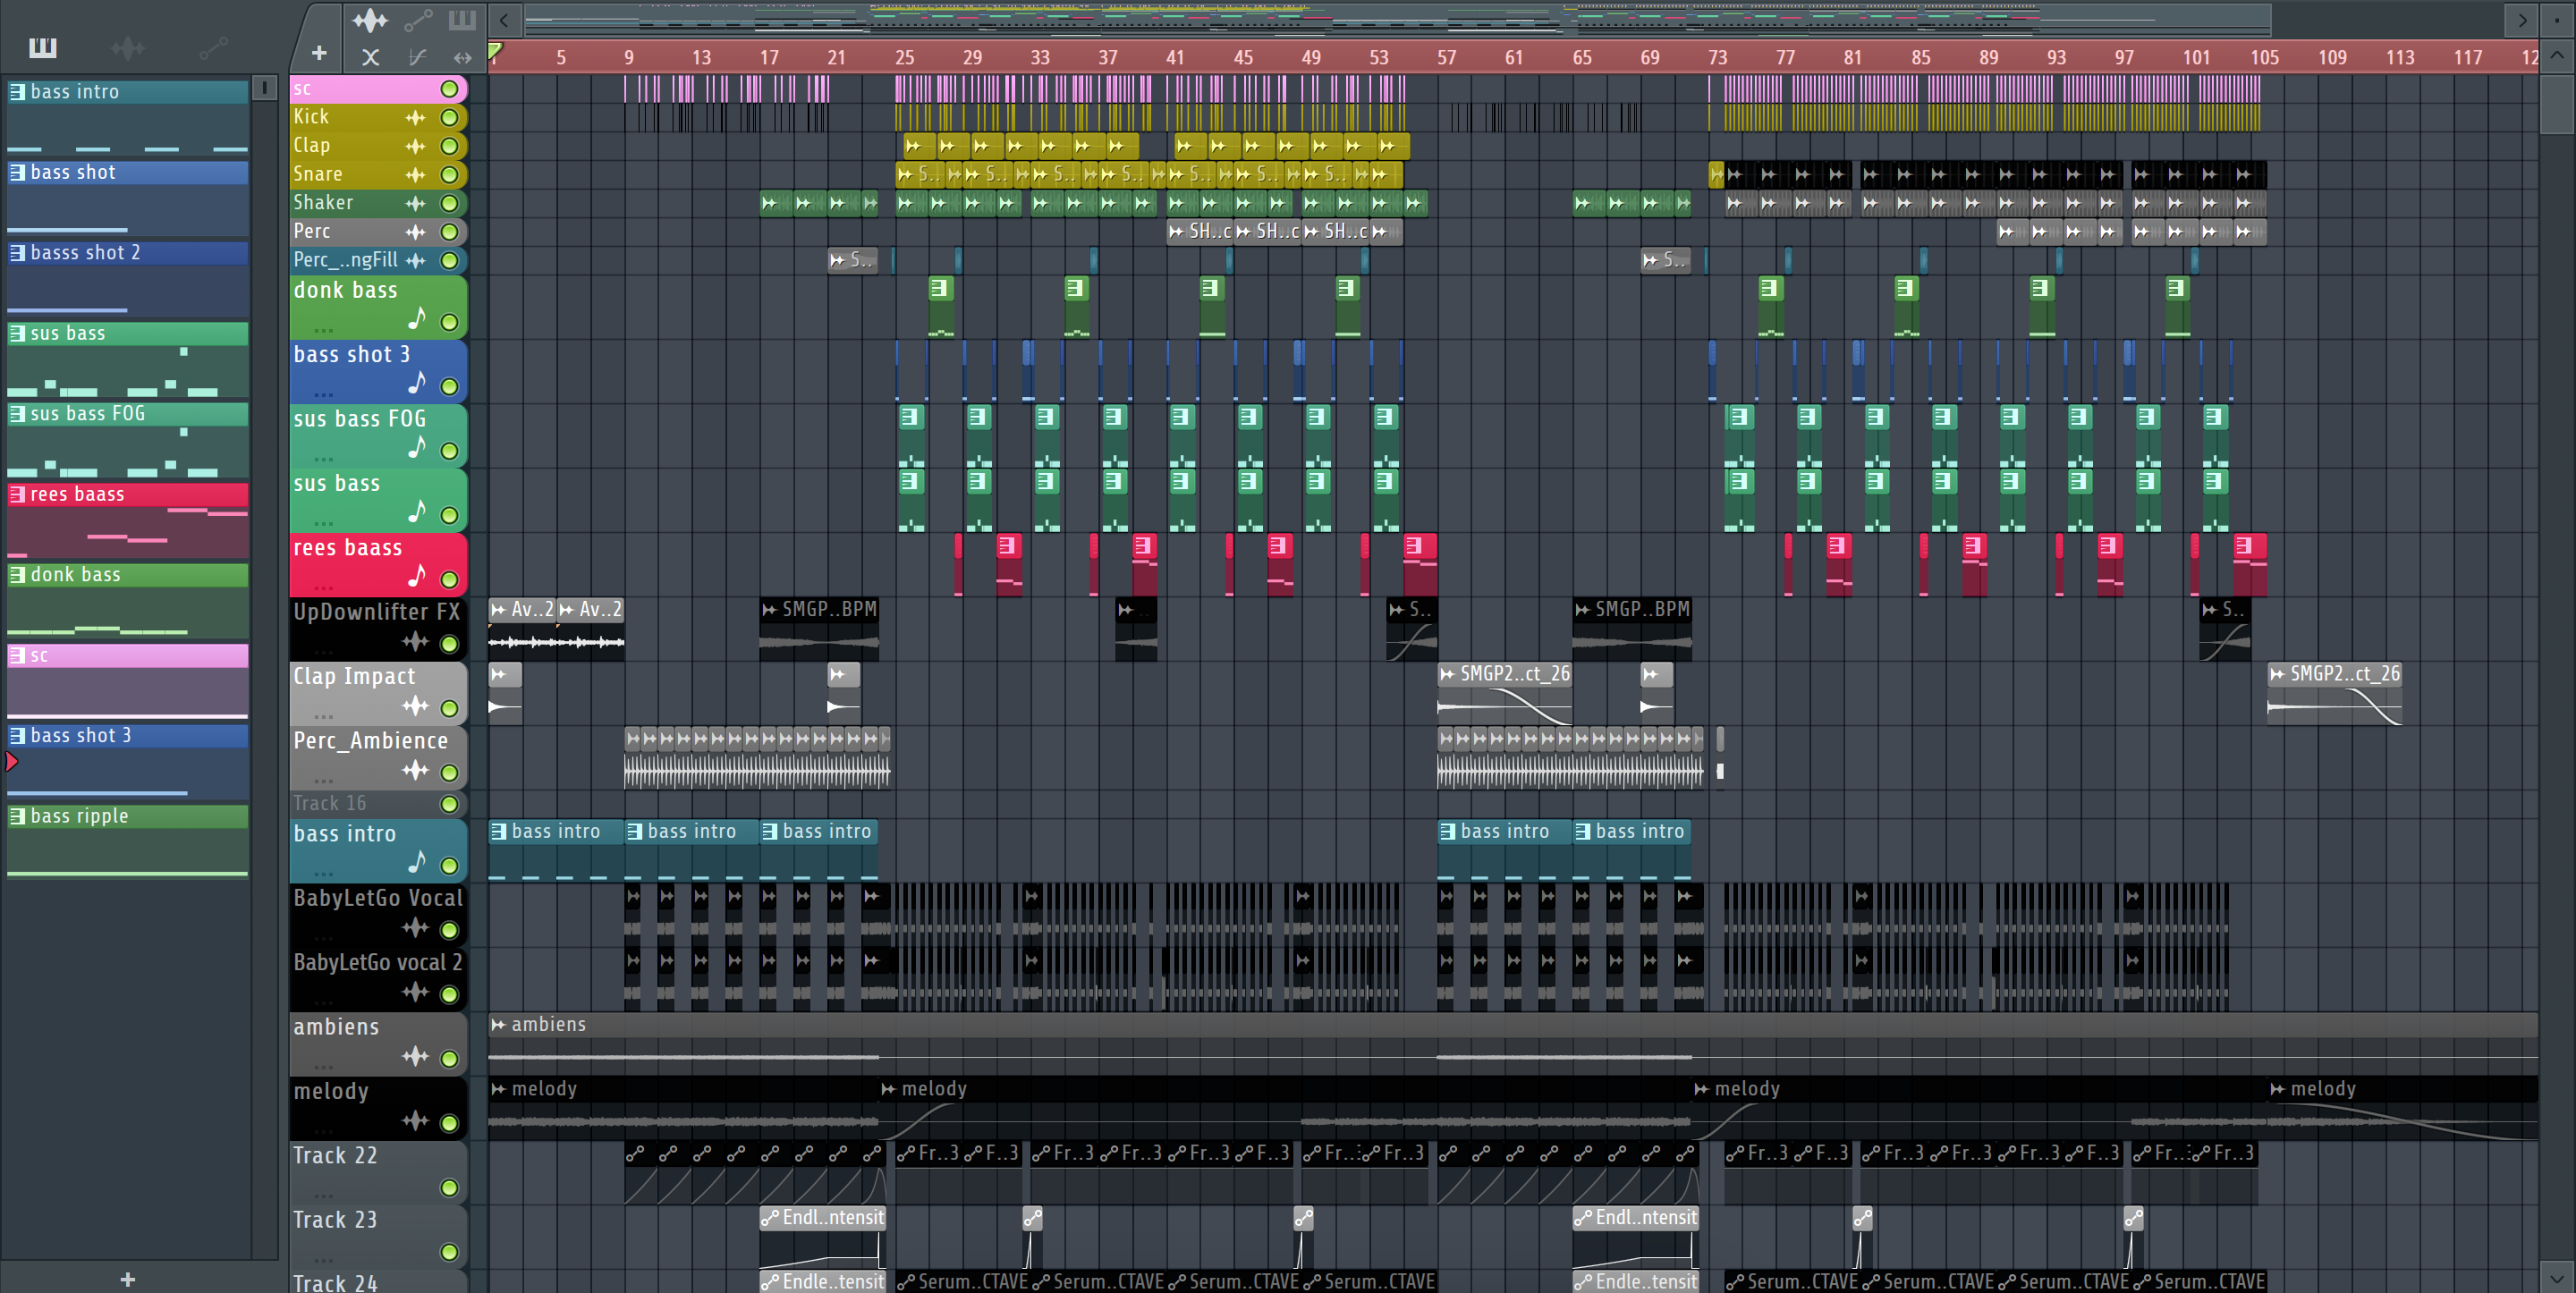
Task: Click the waveform icon on the Kick track
Action: click(415, 118)
